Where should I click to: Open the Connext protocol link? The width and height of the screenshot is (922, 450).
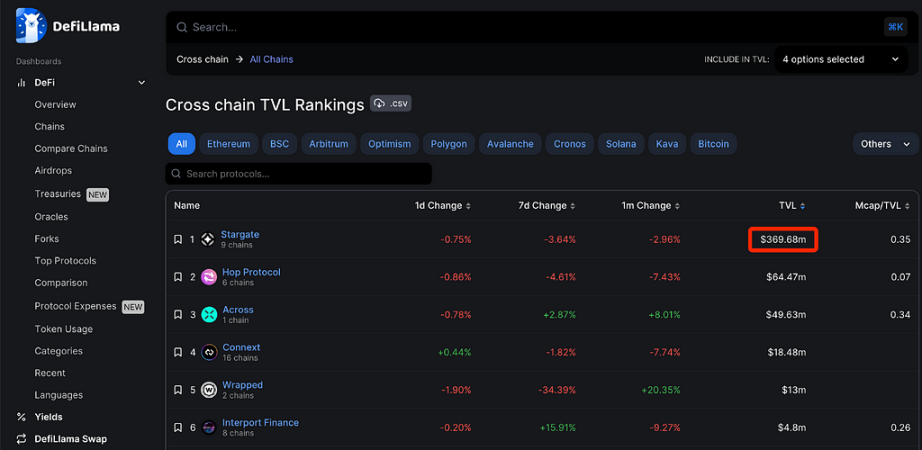coord(241,347)
